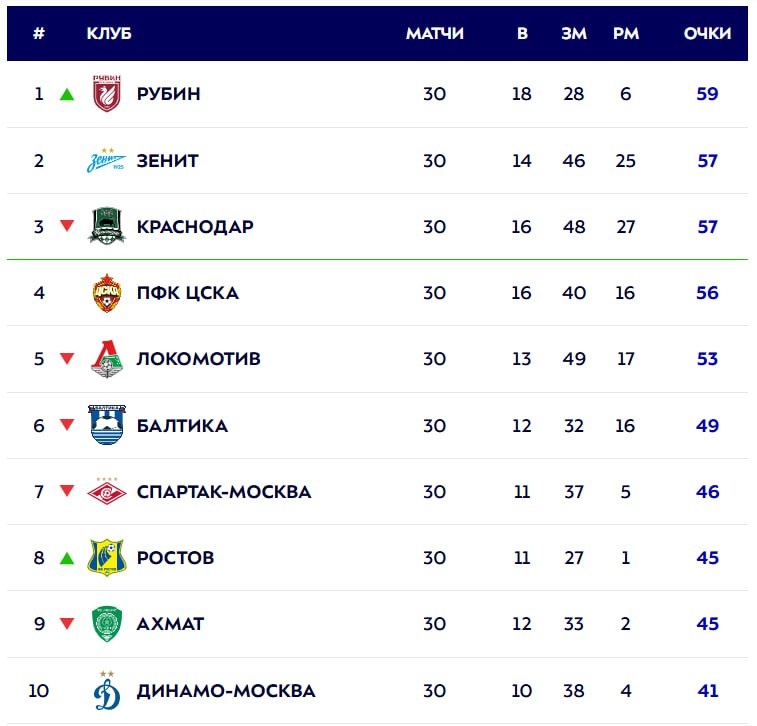Open the СПАРТАК-МОСКВА team link
Image resolution: width=757 pixels, height=726 pixels.
click(x=223, y=491)
